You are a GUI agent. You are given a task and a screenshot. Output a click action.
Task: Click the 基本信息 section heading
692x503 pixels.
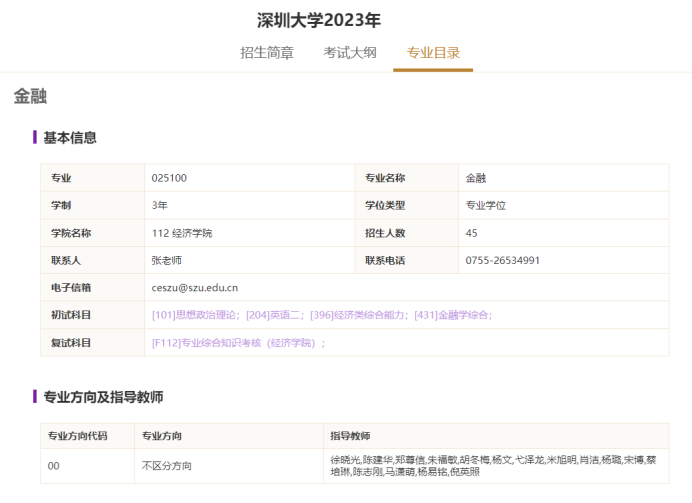tap(69, 138)
